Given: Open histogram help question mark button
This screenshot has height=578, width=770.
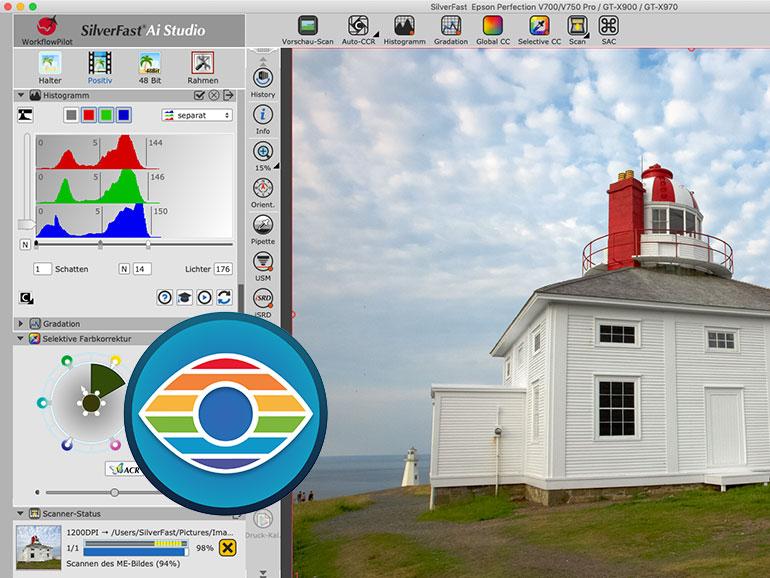Looking at the screenshot, I should tap(165, 298).
